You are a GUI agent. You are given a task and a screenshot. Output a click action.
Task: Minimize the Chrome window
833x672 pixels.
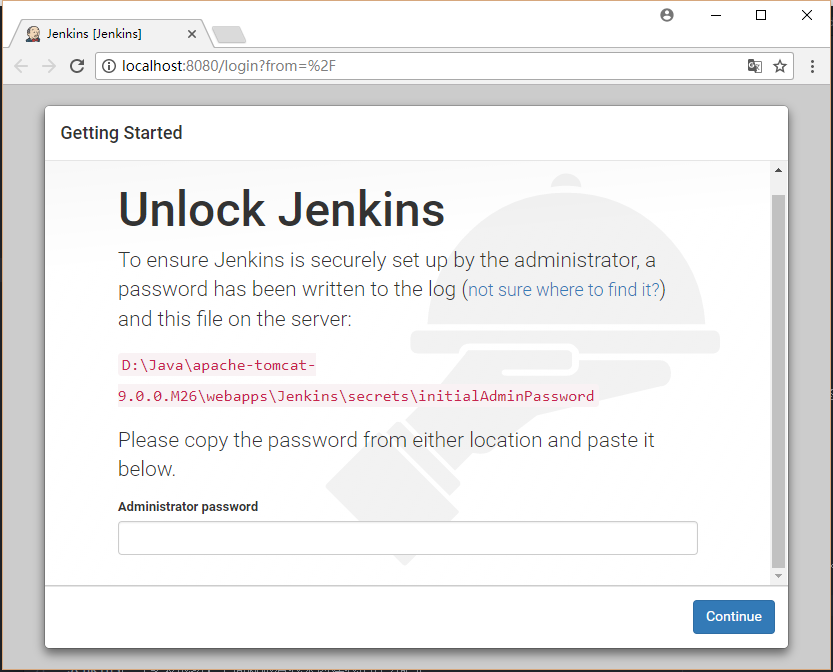[x=716, y=15]
